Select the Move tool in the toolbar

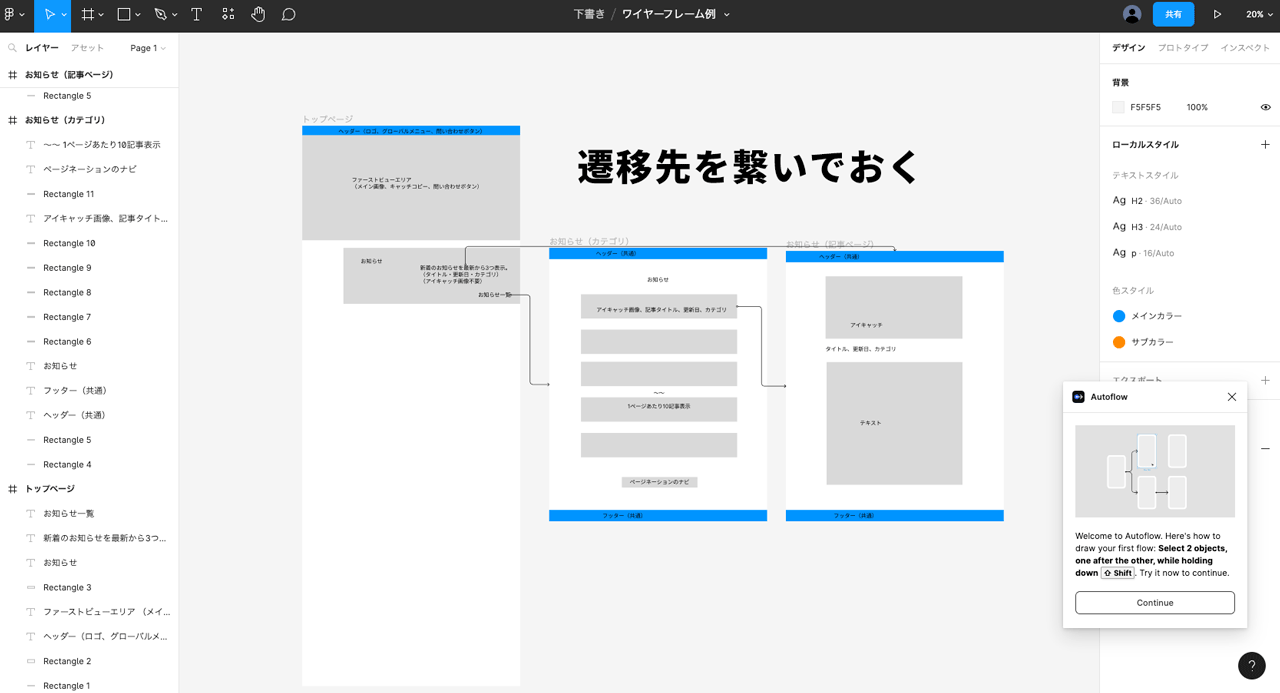click(48, 15)
